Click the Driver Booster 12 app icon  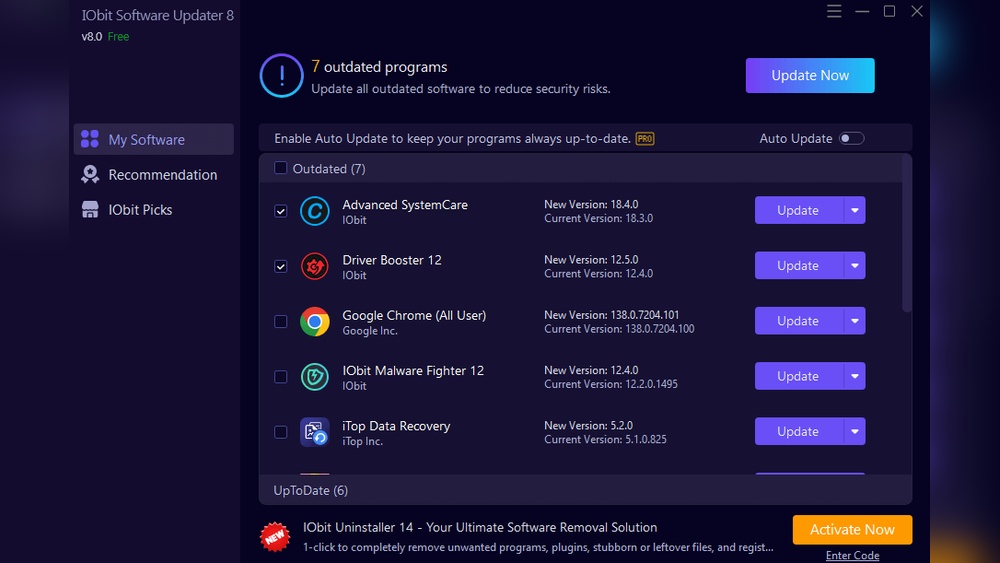314,267
